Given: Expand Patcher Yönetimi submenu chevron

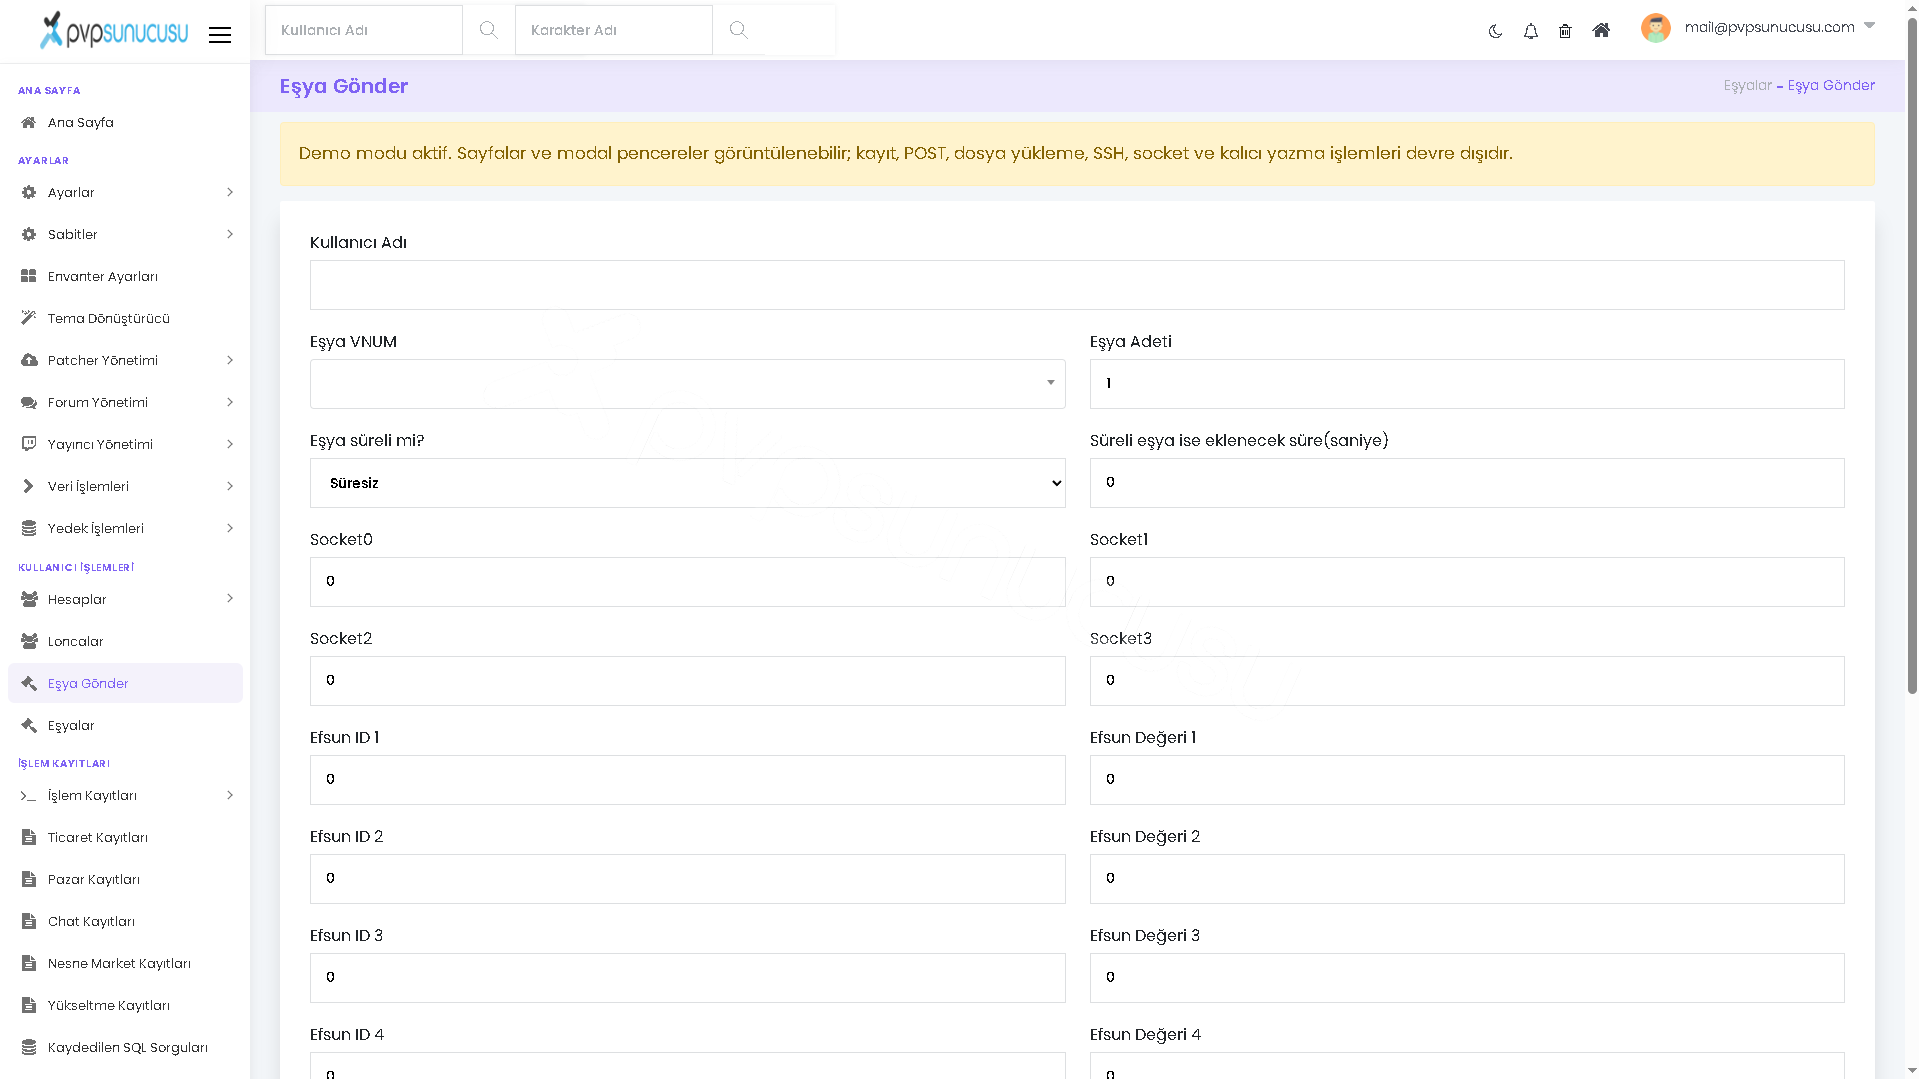Looking at the screenshot, I should (x=230, y=360).
